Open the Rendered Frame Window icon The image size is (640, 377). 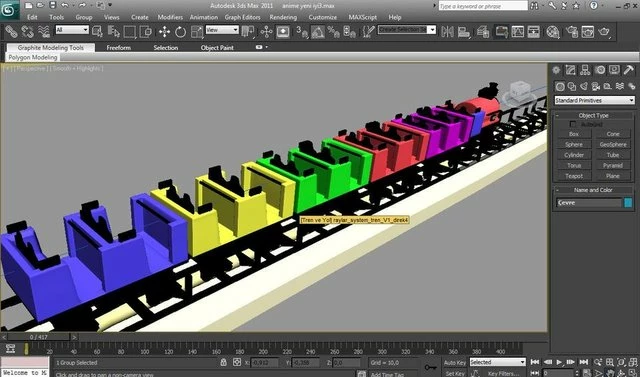coord(588,31)
